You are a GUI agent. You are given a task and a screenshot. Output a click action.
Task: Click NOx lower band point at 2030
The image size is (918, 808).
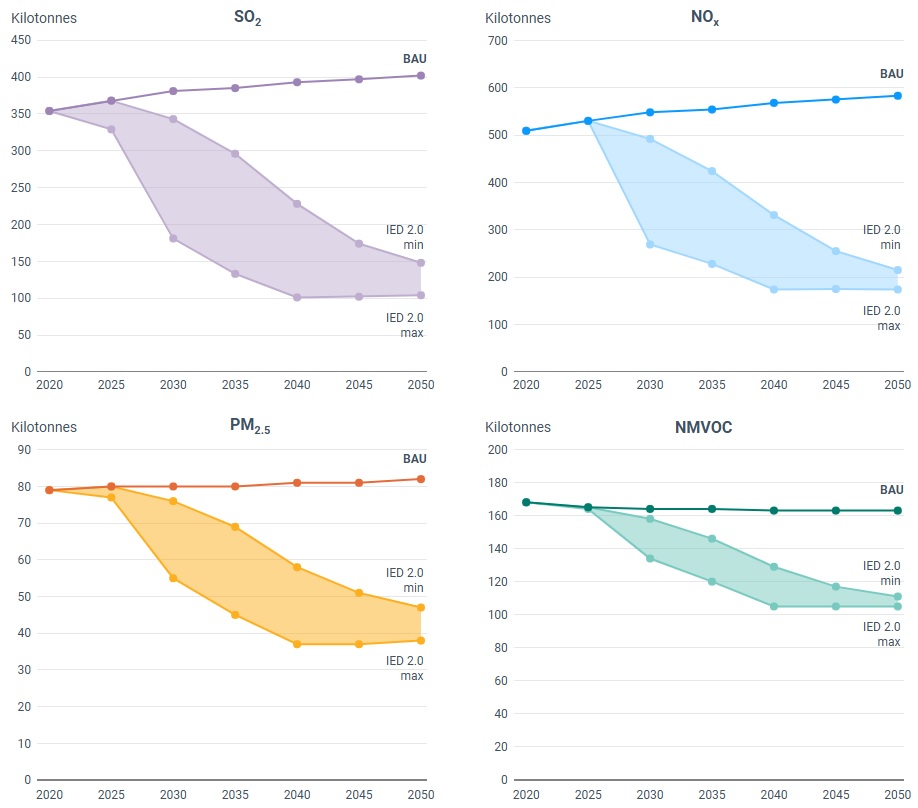(650, 244)
